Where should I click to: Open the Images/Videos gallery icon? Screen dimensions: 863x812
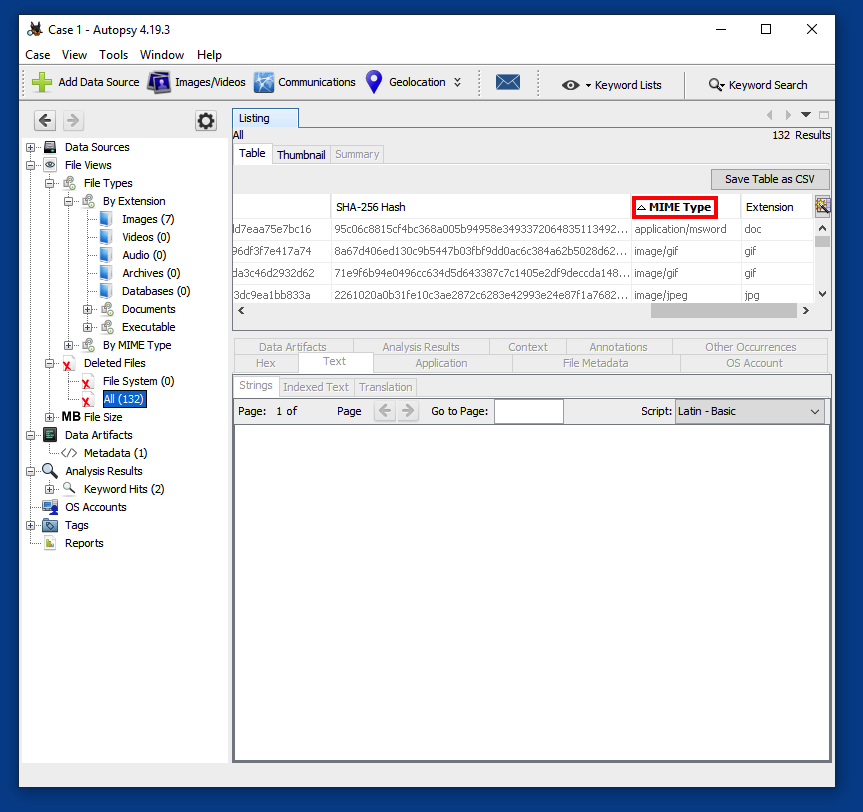click(x=159, y=82)
